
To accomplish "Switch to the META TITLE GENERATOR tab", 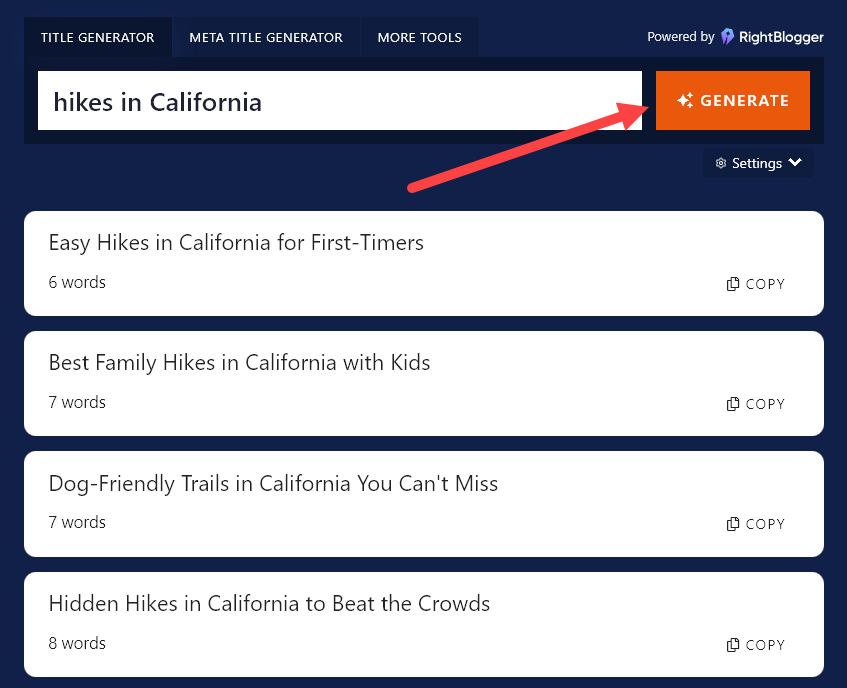I will pyautogui.click(x=265, y=36).
